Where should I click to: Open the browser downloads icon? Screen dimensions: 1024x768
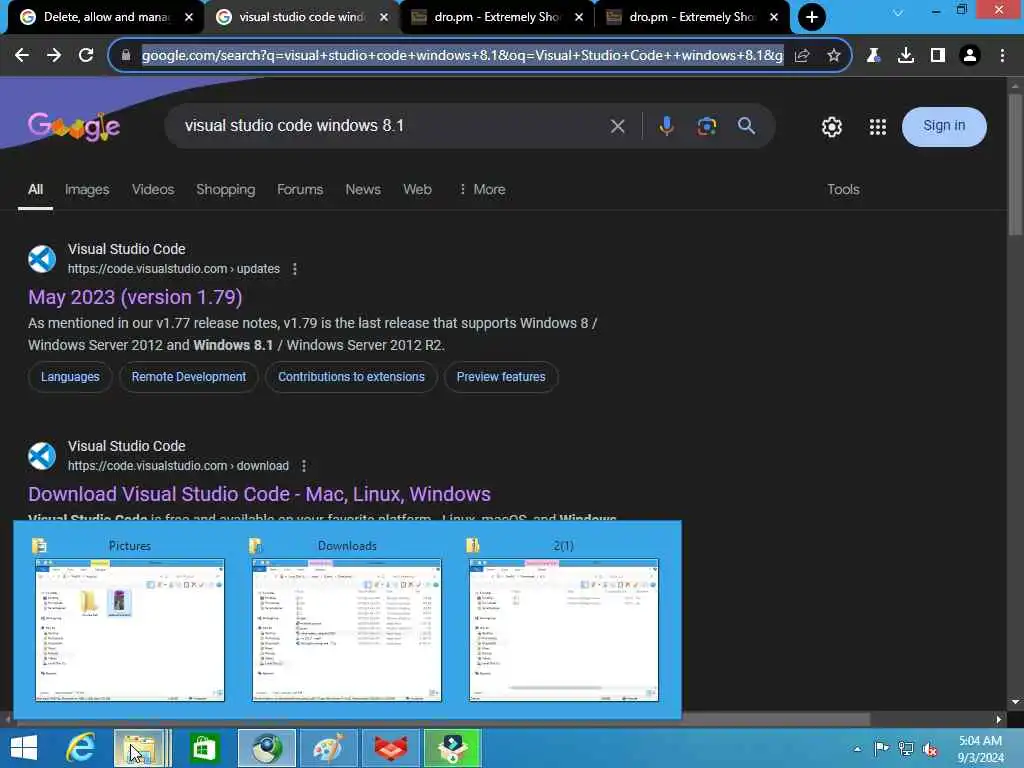pos(906,56)
